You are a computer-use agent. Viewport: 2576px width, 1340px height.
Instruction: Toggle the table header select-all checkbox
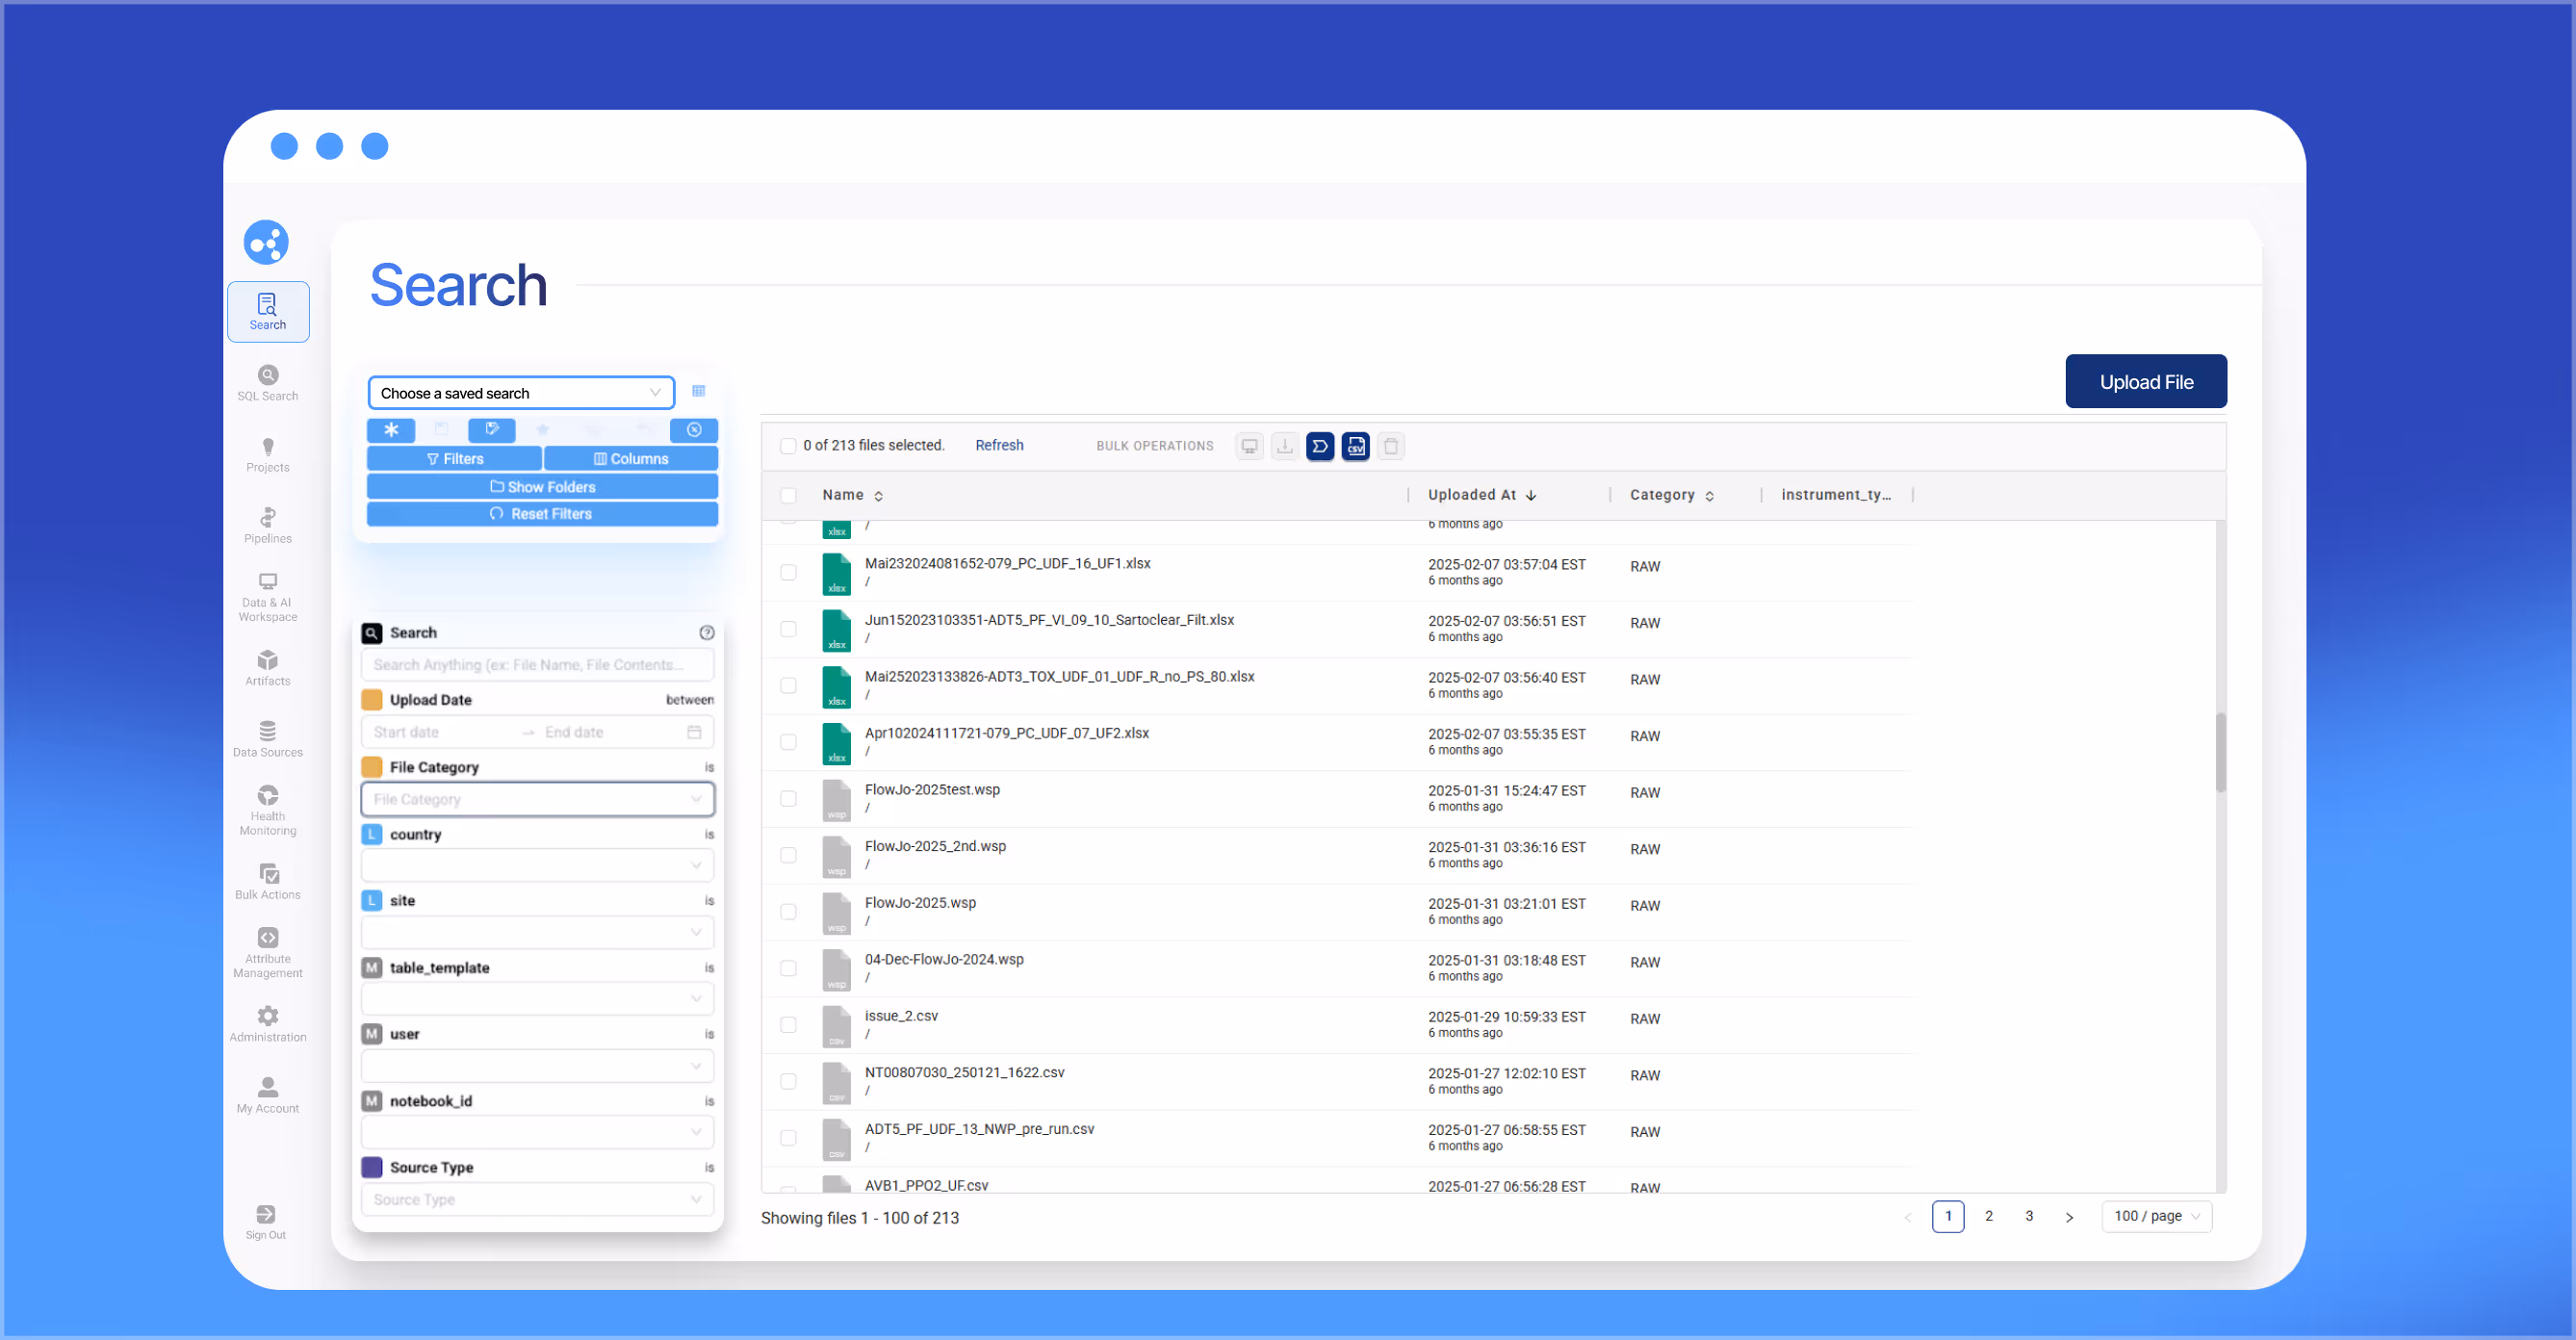[x=788, y=495]
